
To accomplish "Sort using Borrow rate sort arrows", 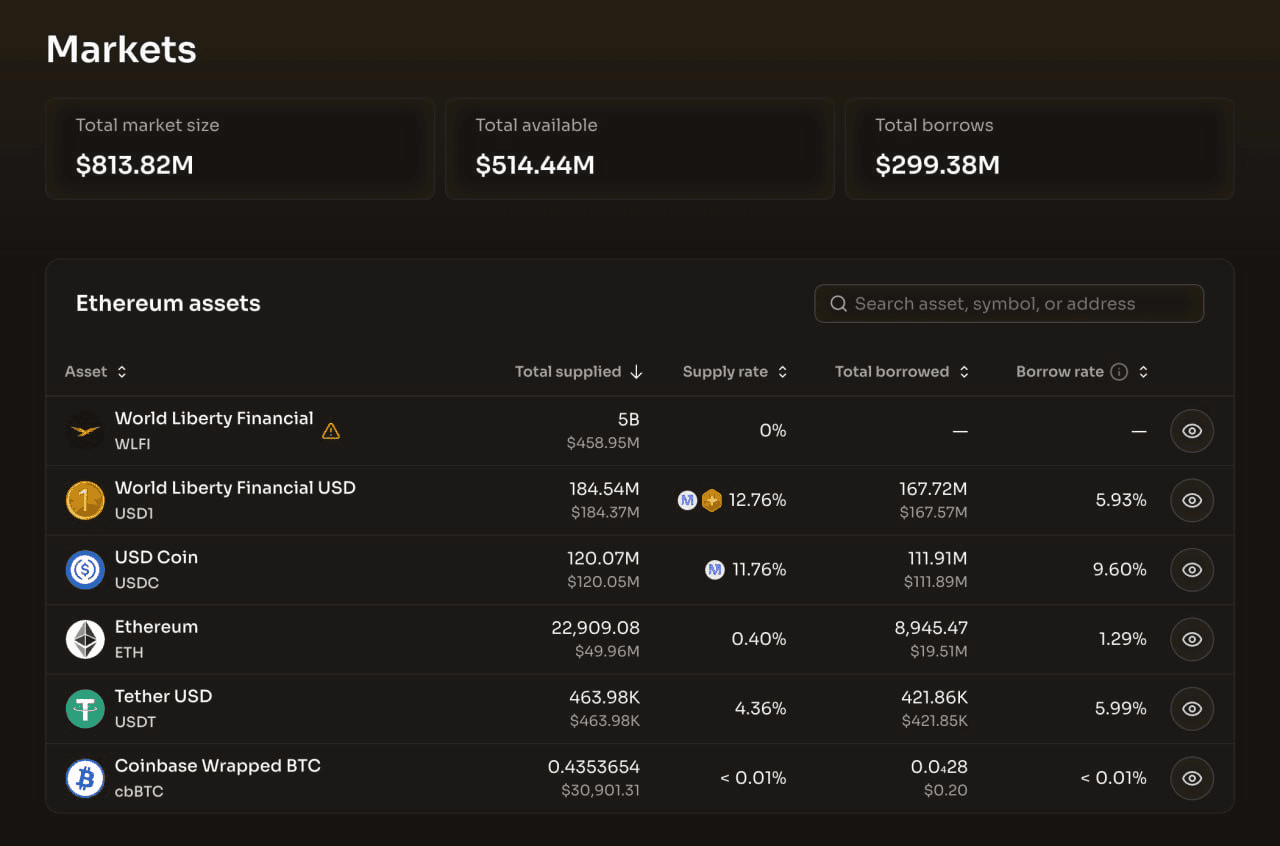I will point(1143,372).
